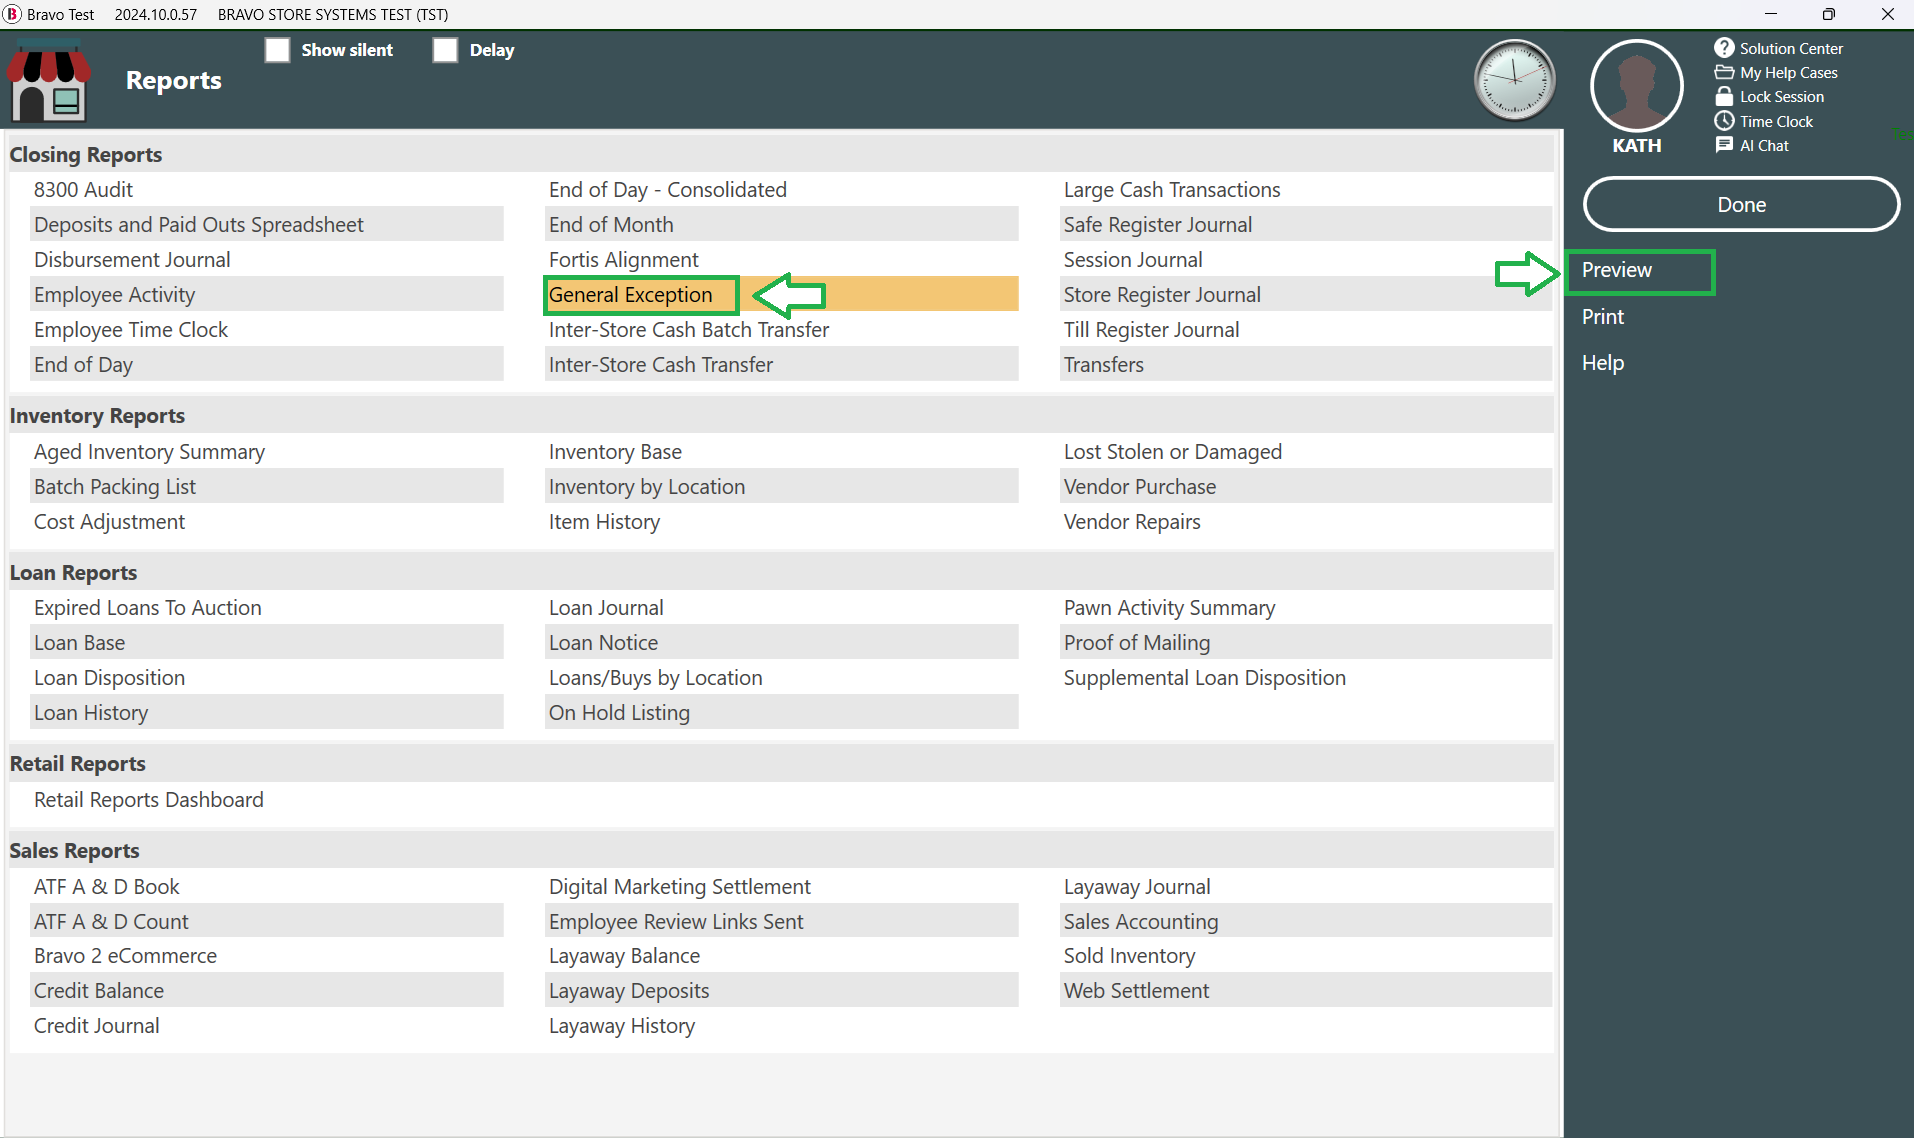Select the Till Register Journal

point(1306,329)
